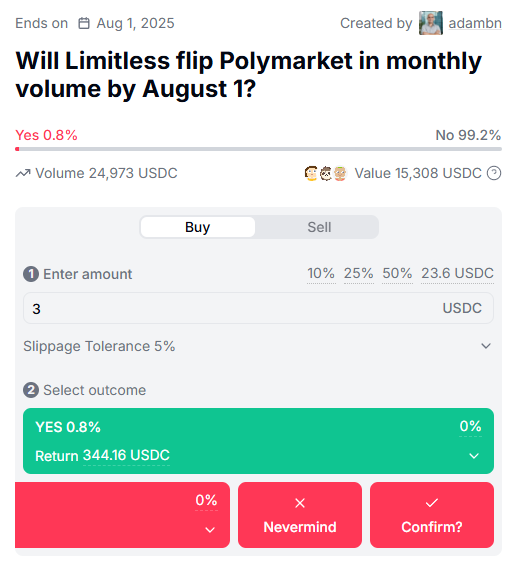Click the calendar icon beside Aug 1, 2025
The image size is (514, 577).
tap(84, 23)
